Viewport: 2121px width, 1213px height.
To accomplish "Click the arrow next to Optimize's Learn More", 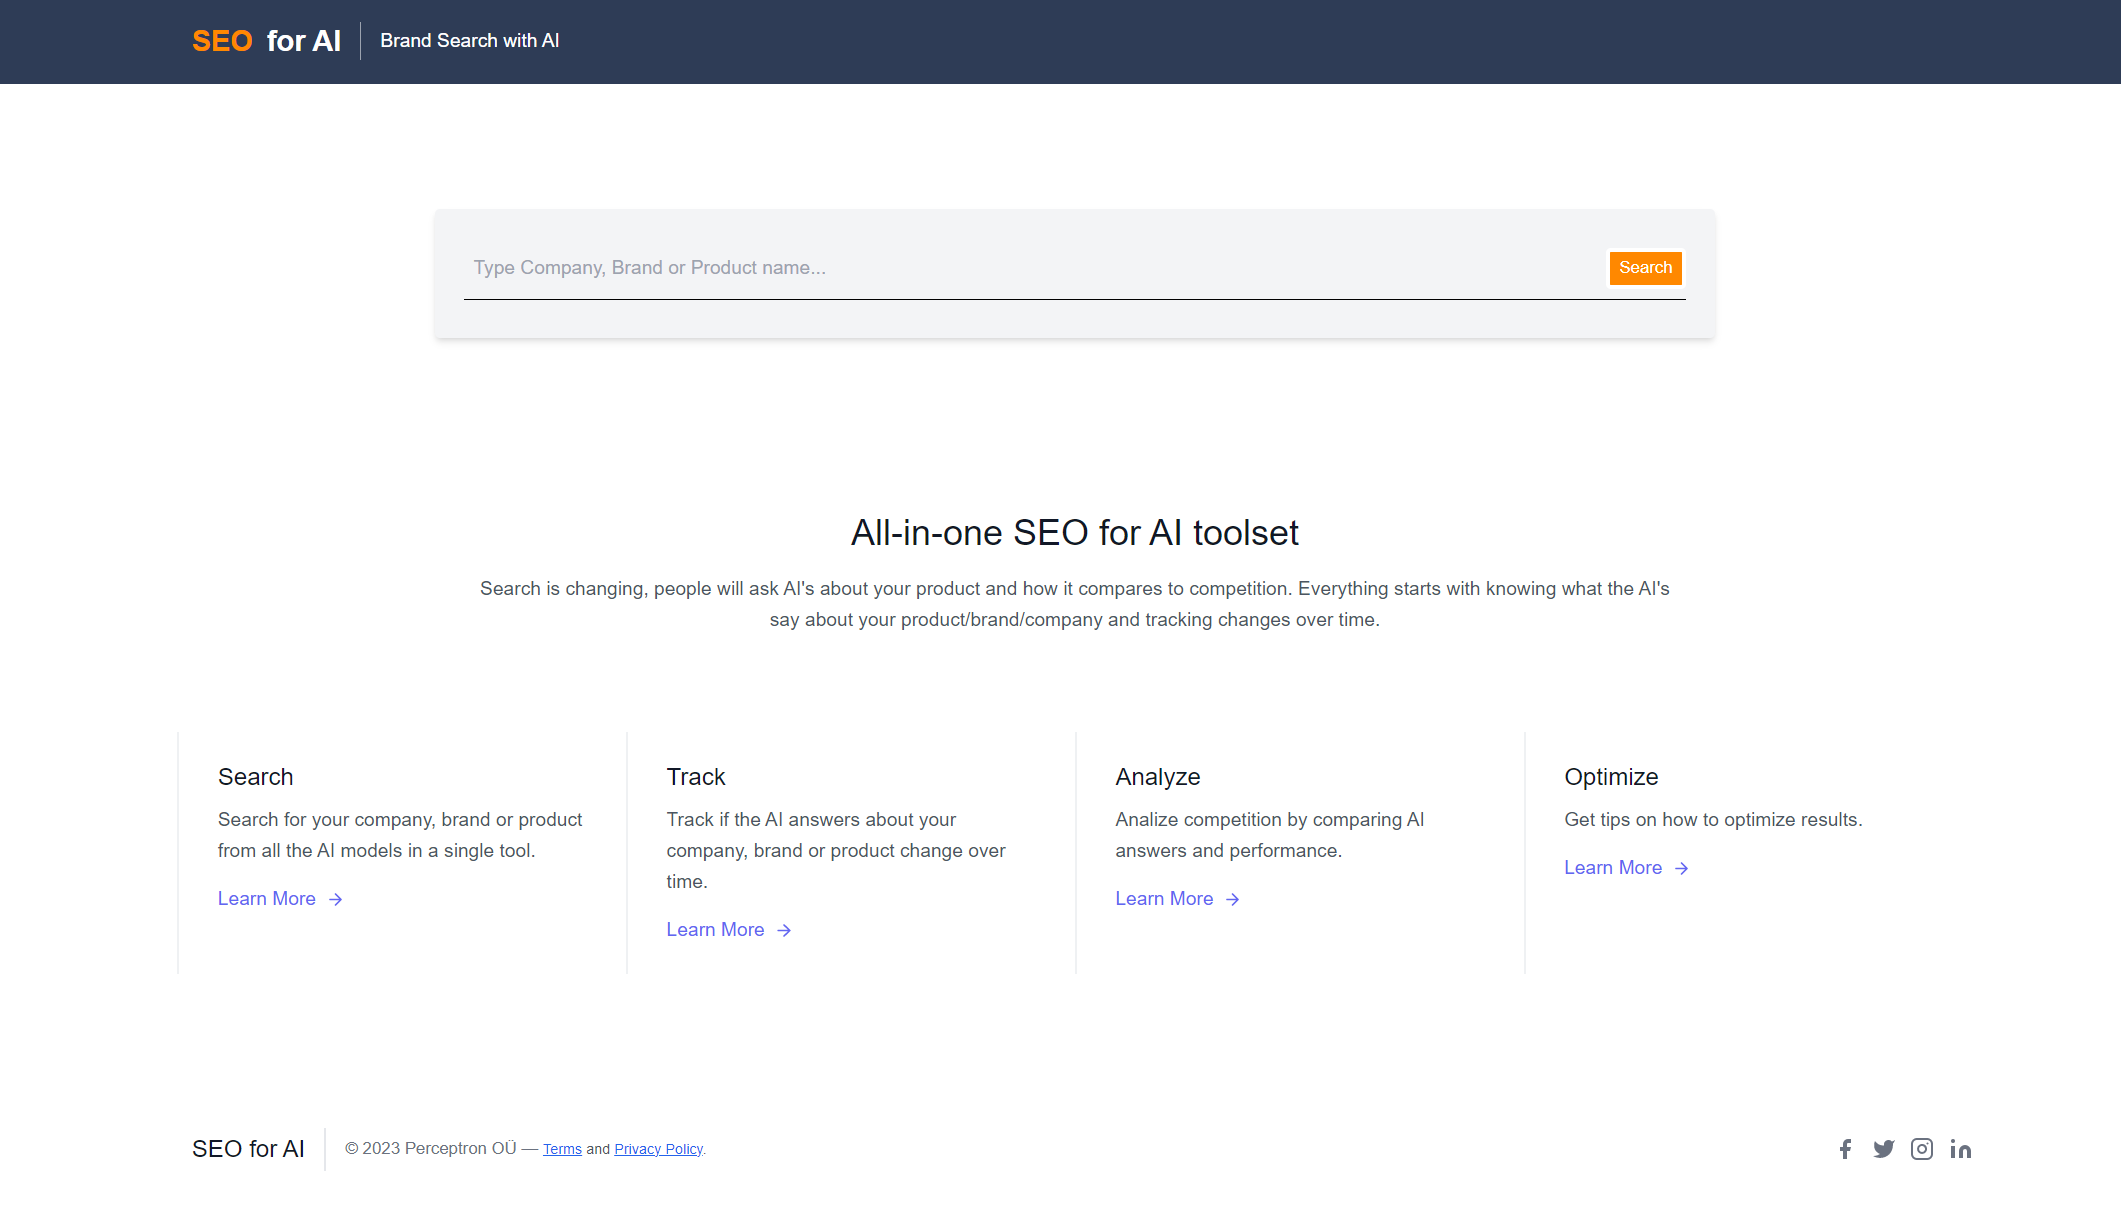I will (1682, 868).
